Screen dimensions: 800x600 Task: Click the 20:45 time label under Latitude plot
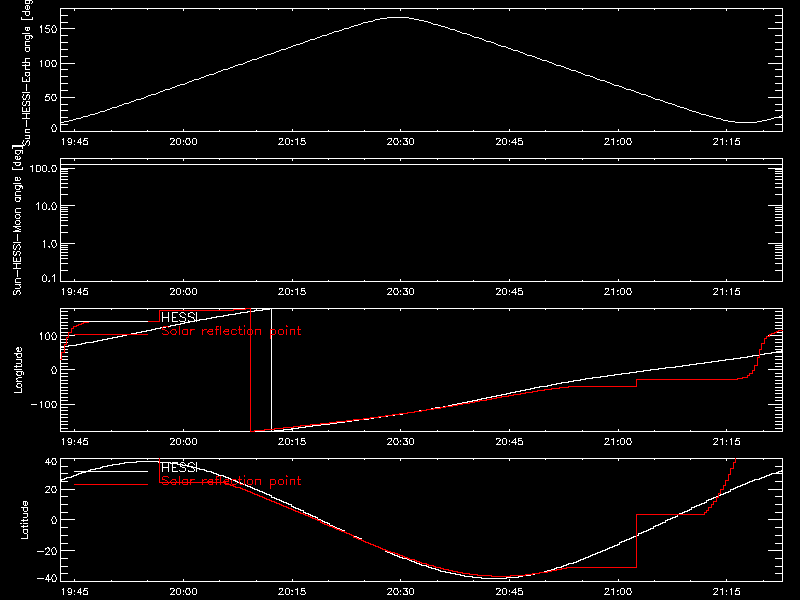[509, 591]
